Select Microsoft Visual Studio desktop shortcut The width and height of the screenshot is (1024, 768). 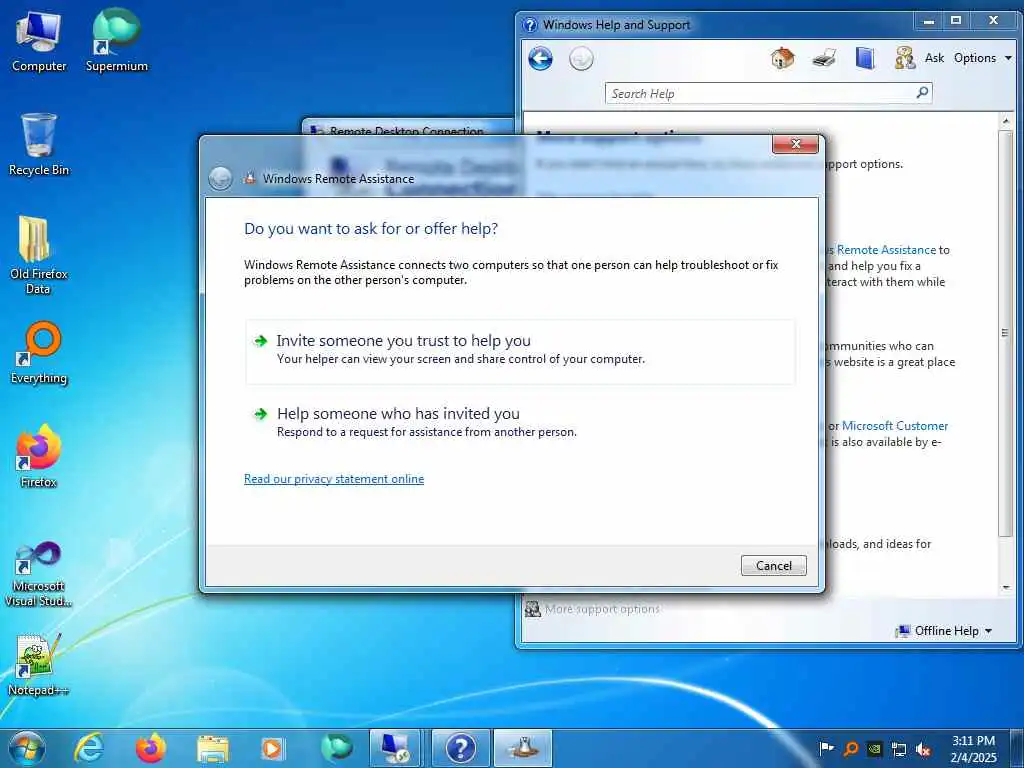[39, 575]
